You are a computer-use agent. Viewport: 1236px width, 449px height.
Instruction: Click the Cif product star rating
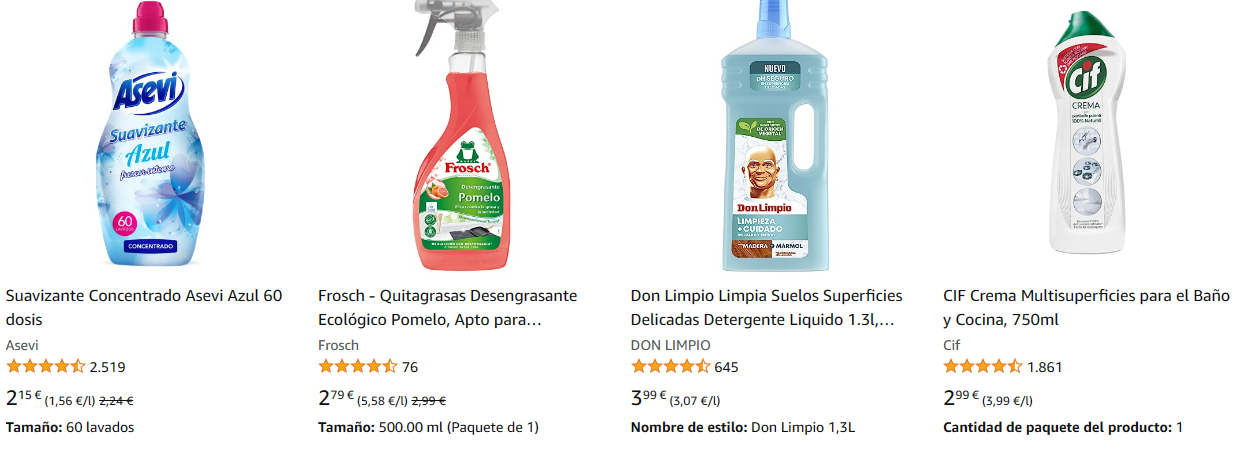coord(983,367)
